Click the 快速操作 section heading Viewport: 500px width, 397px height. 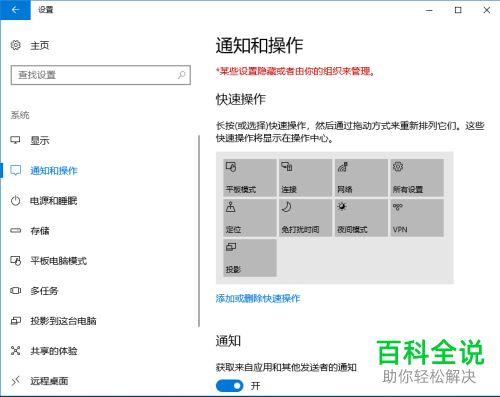click(241, 99)
